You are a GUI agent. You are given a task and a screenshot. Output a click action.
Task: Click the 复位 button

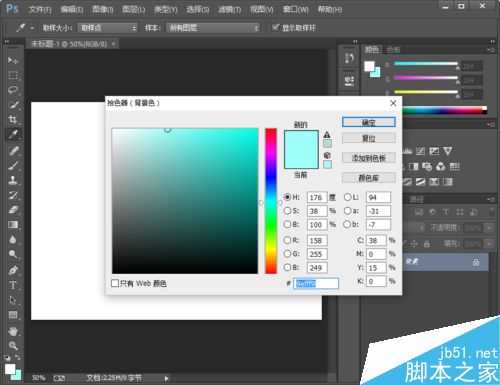[x=369, y=138]
